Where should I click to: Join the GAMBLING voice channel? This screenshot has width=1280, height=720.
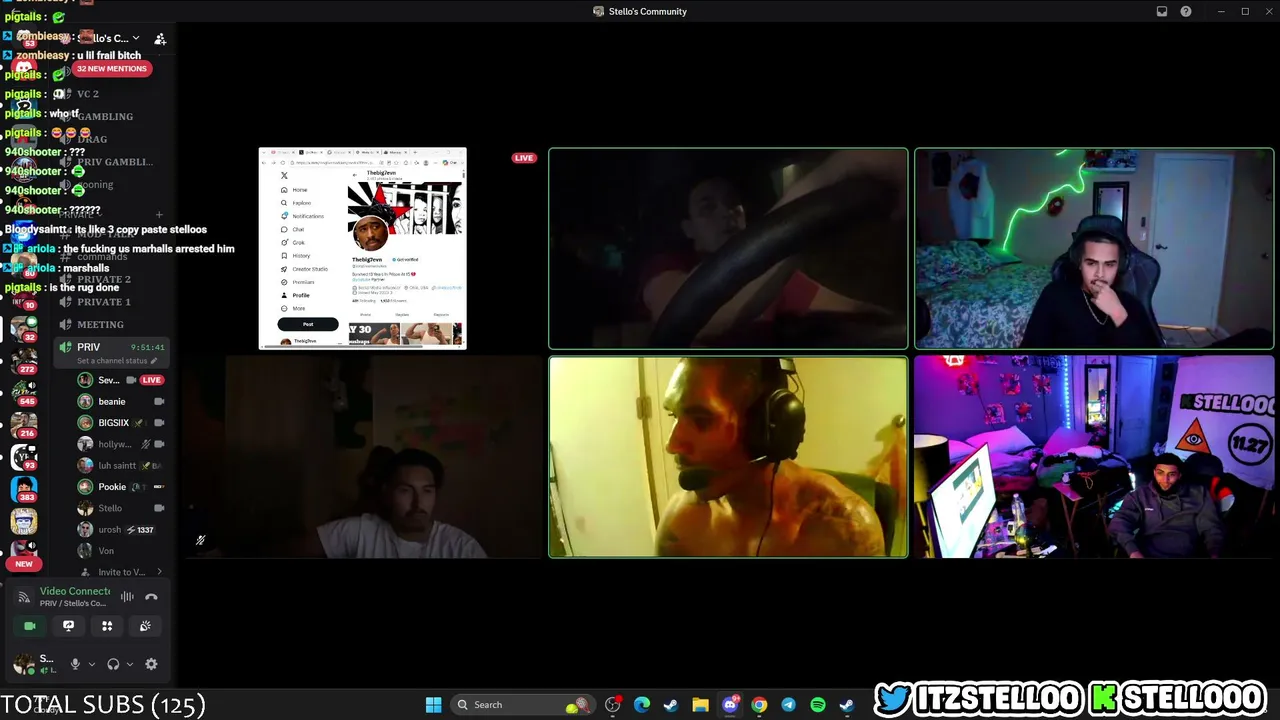coord(110,117)
